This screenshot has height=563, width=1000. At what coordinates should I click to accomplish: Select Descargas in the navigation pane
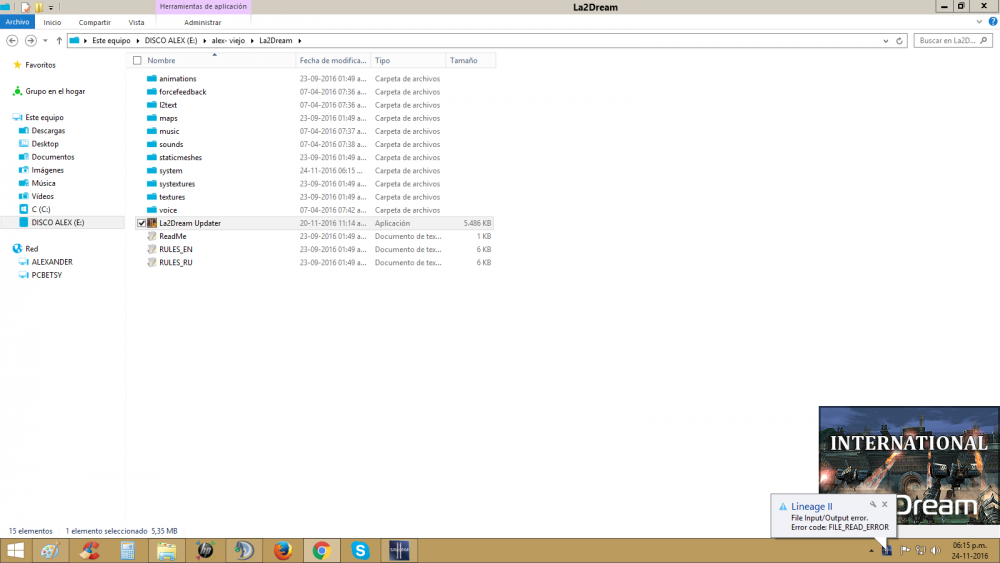(48, 130)
